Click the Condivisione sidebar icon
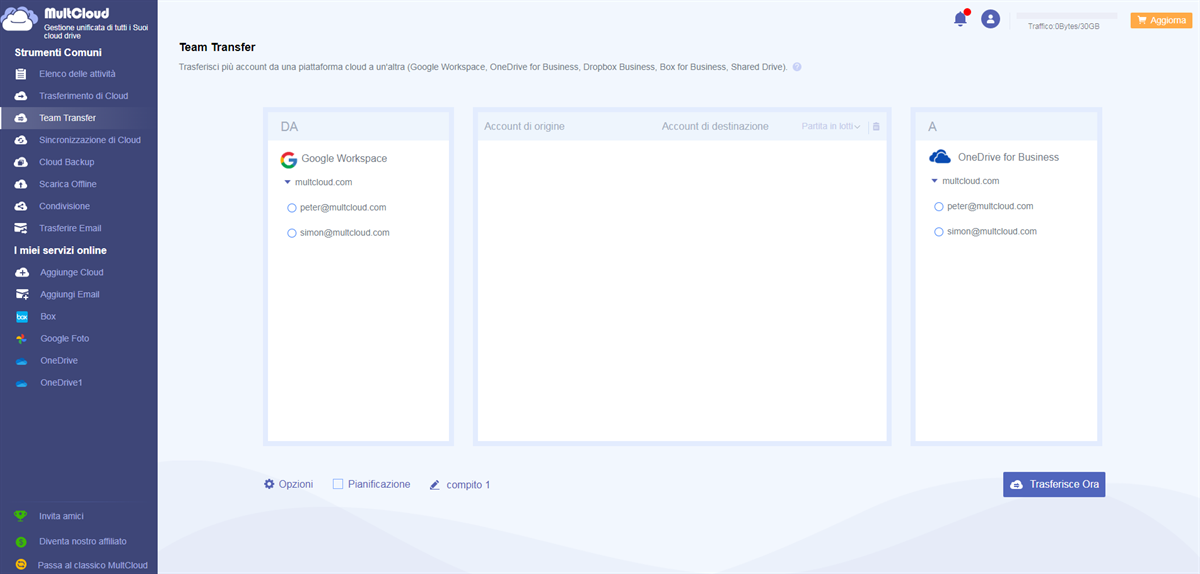1200x574 pixels. (x=21, y=206)
